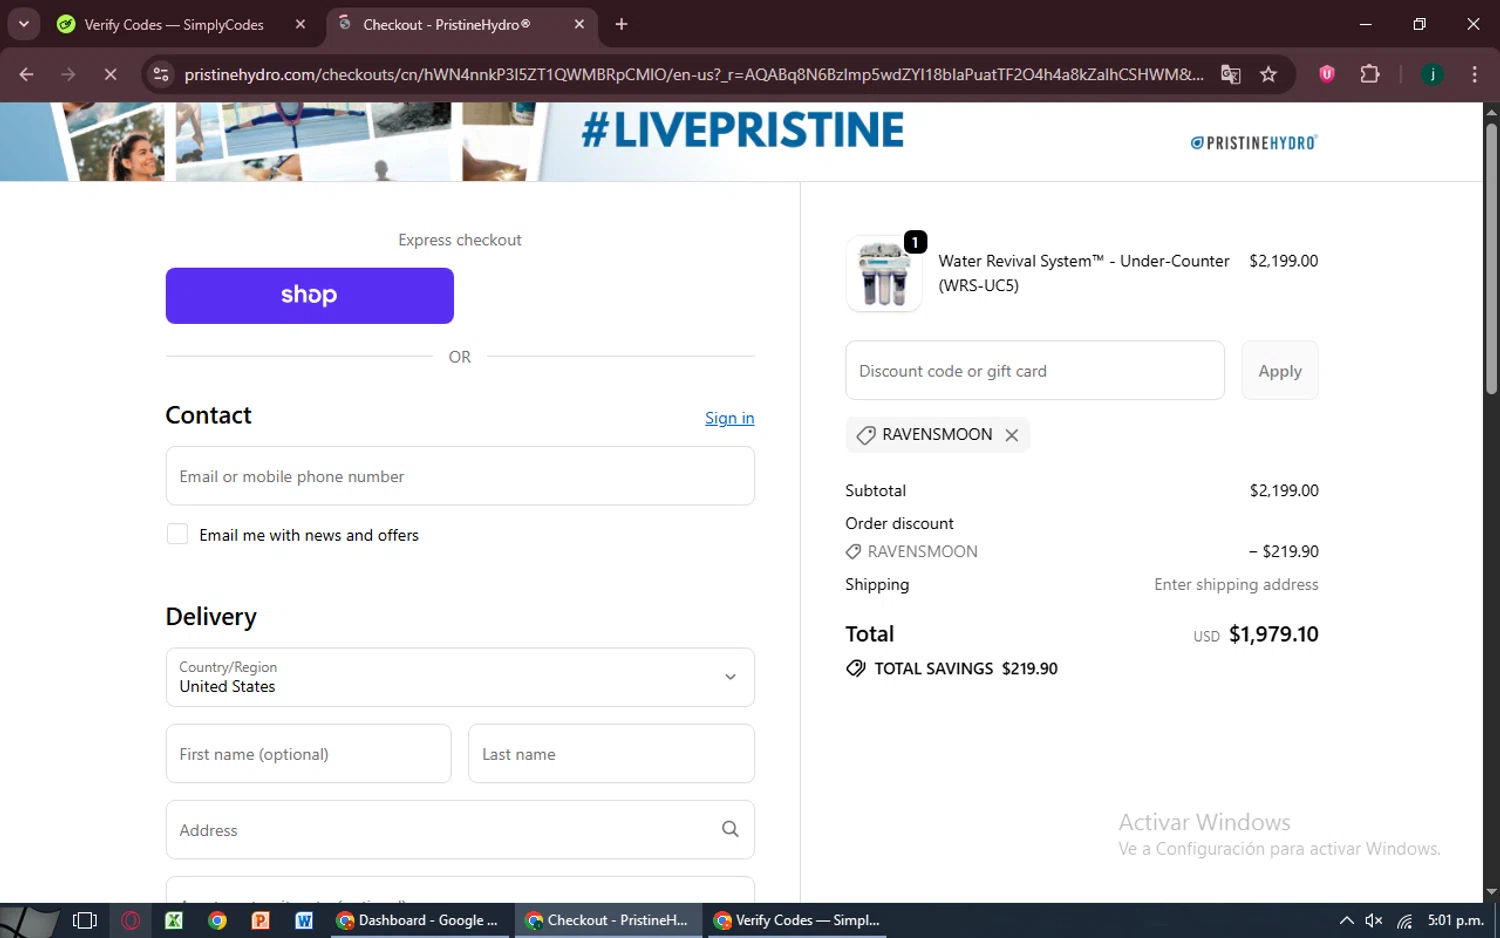Open the red shield extension icon
The width and height of the screenshot is (1500, 938).
[1327, 74]
